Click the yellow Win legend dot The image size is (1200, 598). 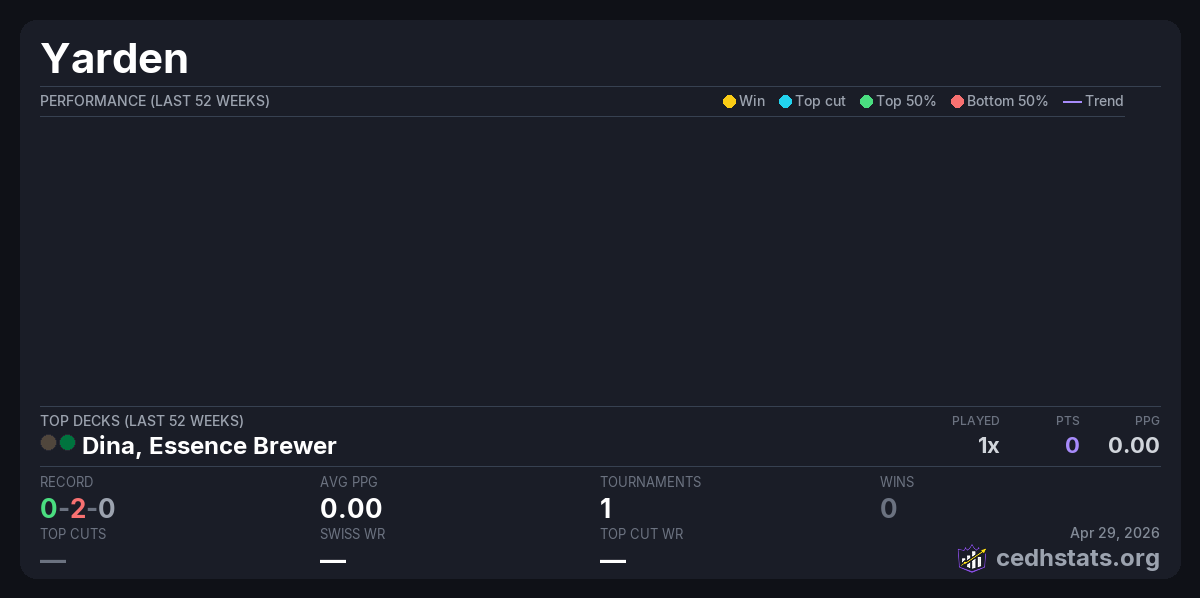pos(729,102)
